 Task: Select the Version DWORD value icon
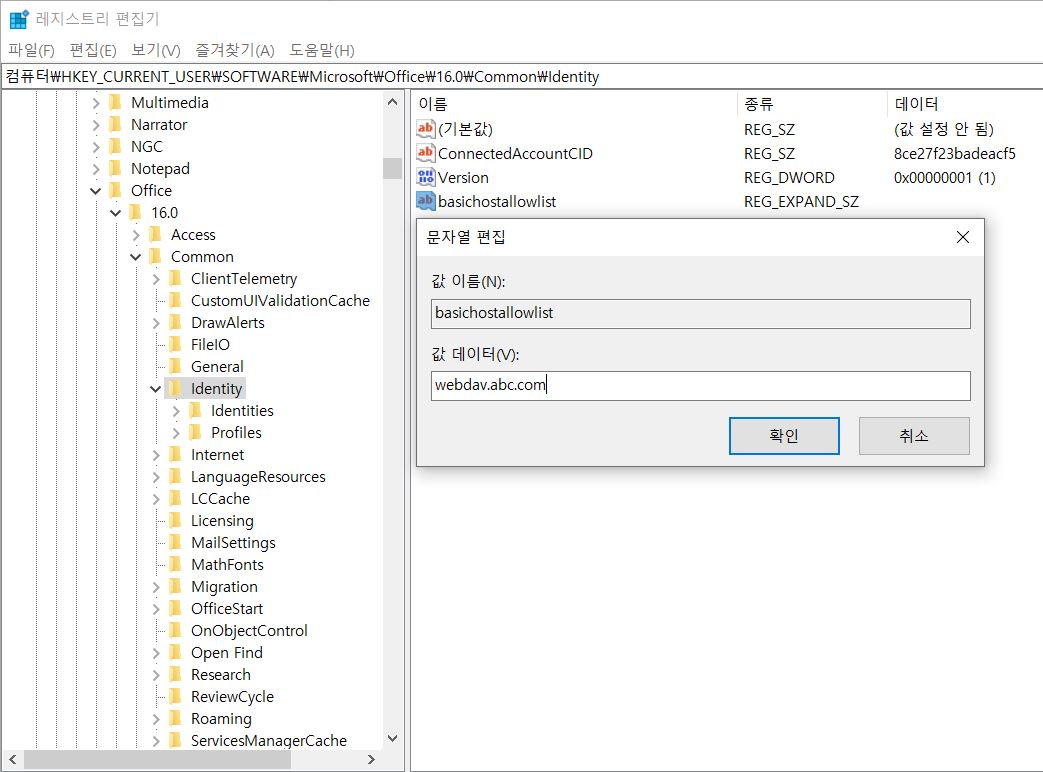coord(426,177)
